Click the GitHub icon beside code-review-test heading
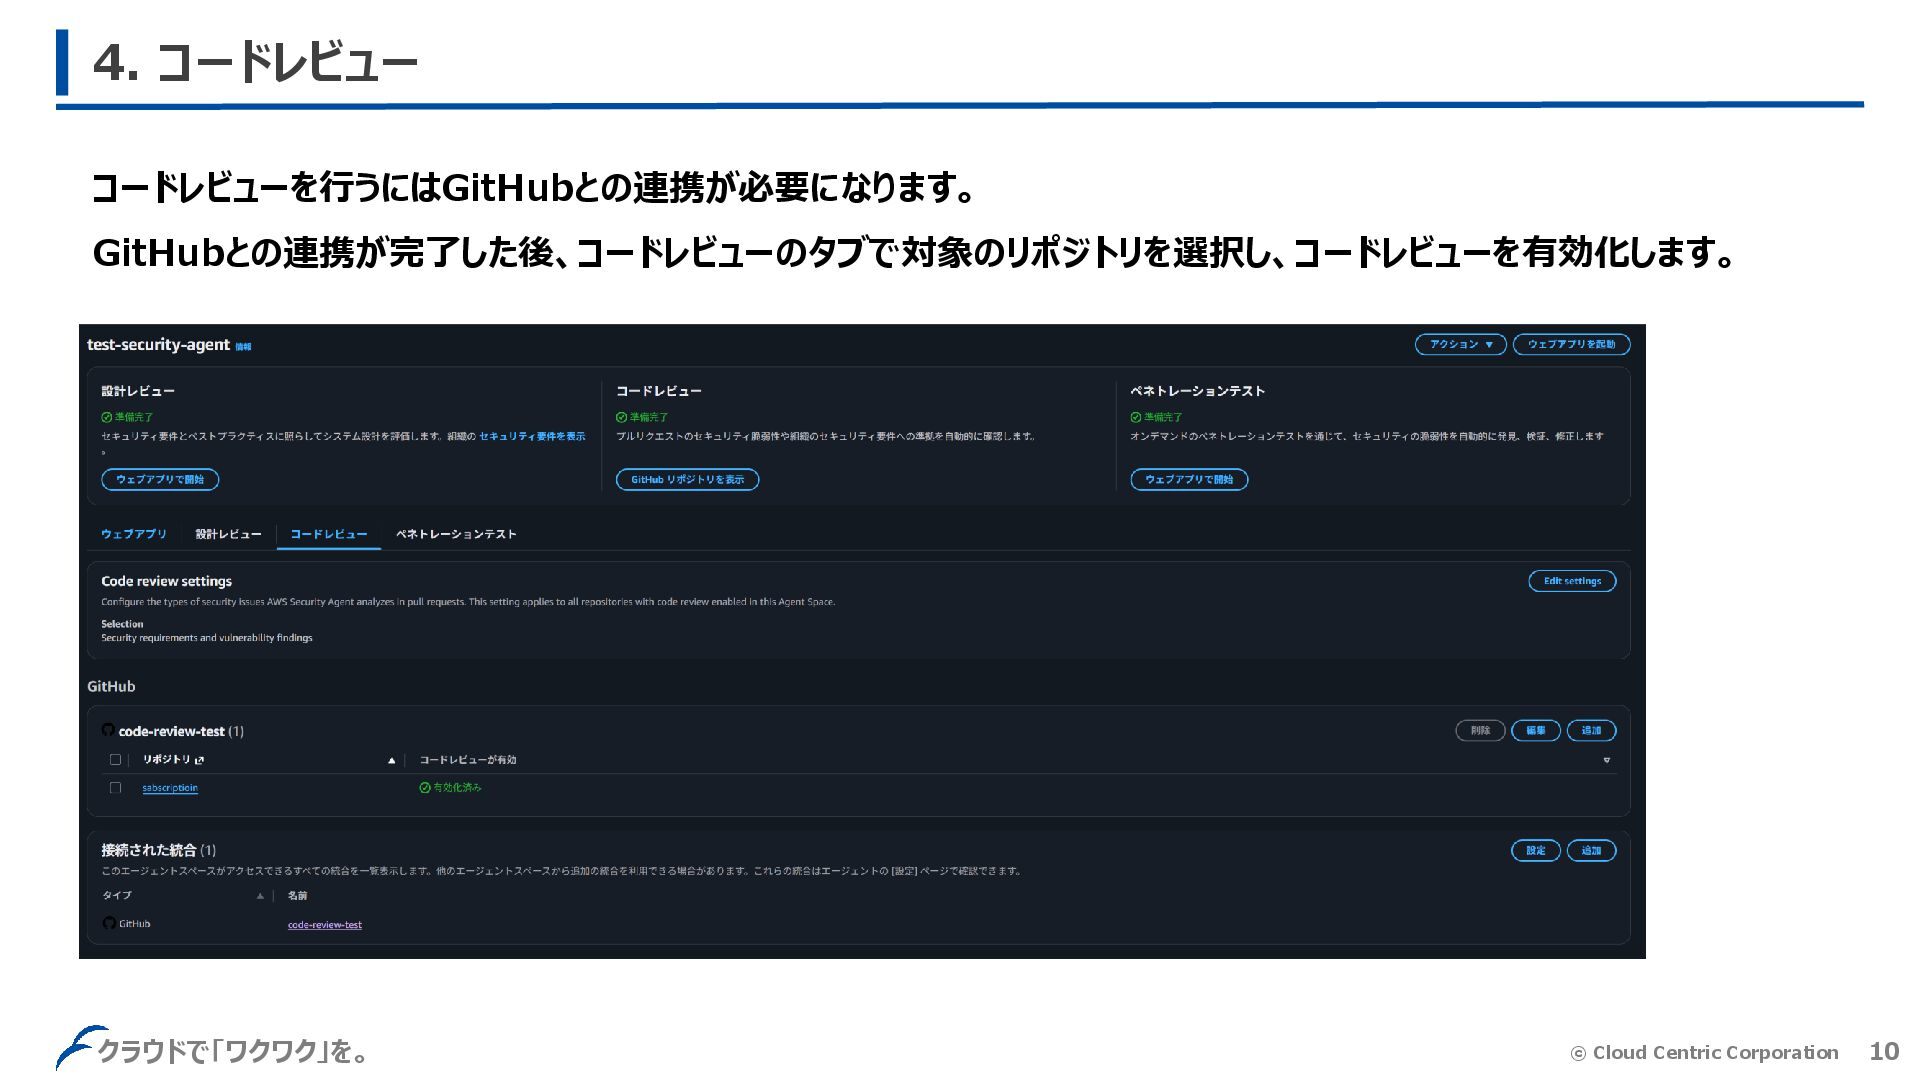 (x=108, y=730)
